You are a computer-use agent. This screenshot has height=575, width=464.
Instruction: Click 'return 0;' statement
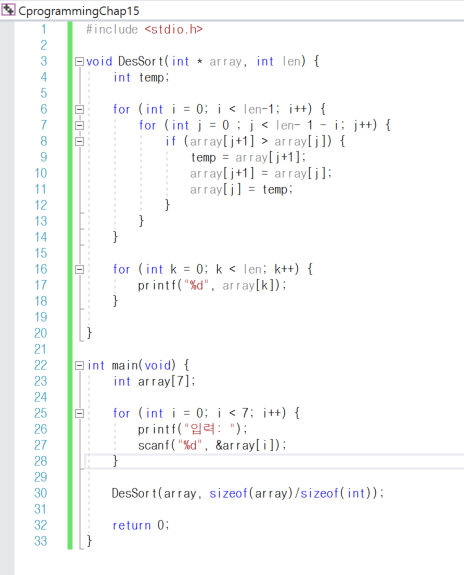click(x=141, y=525)
